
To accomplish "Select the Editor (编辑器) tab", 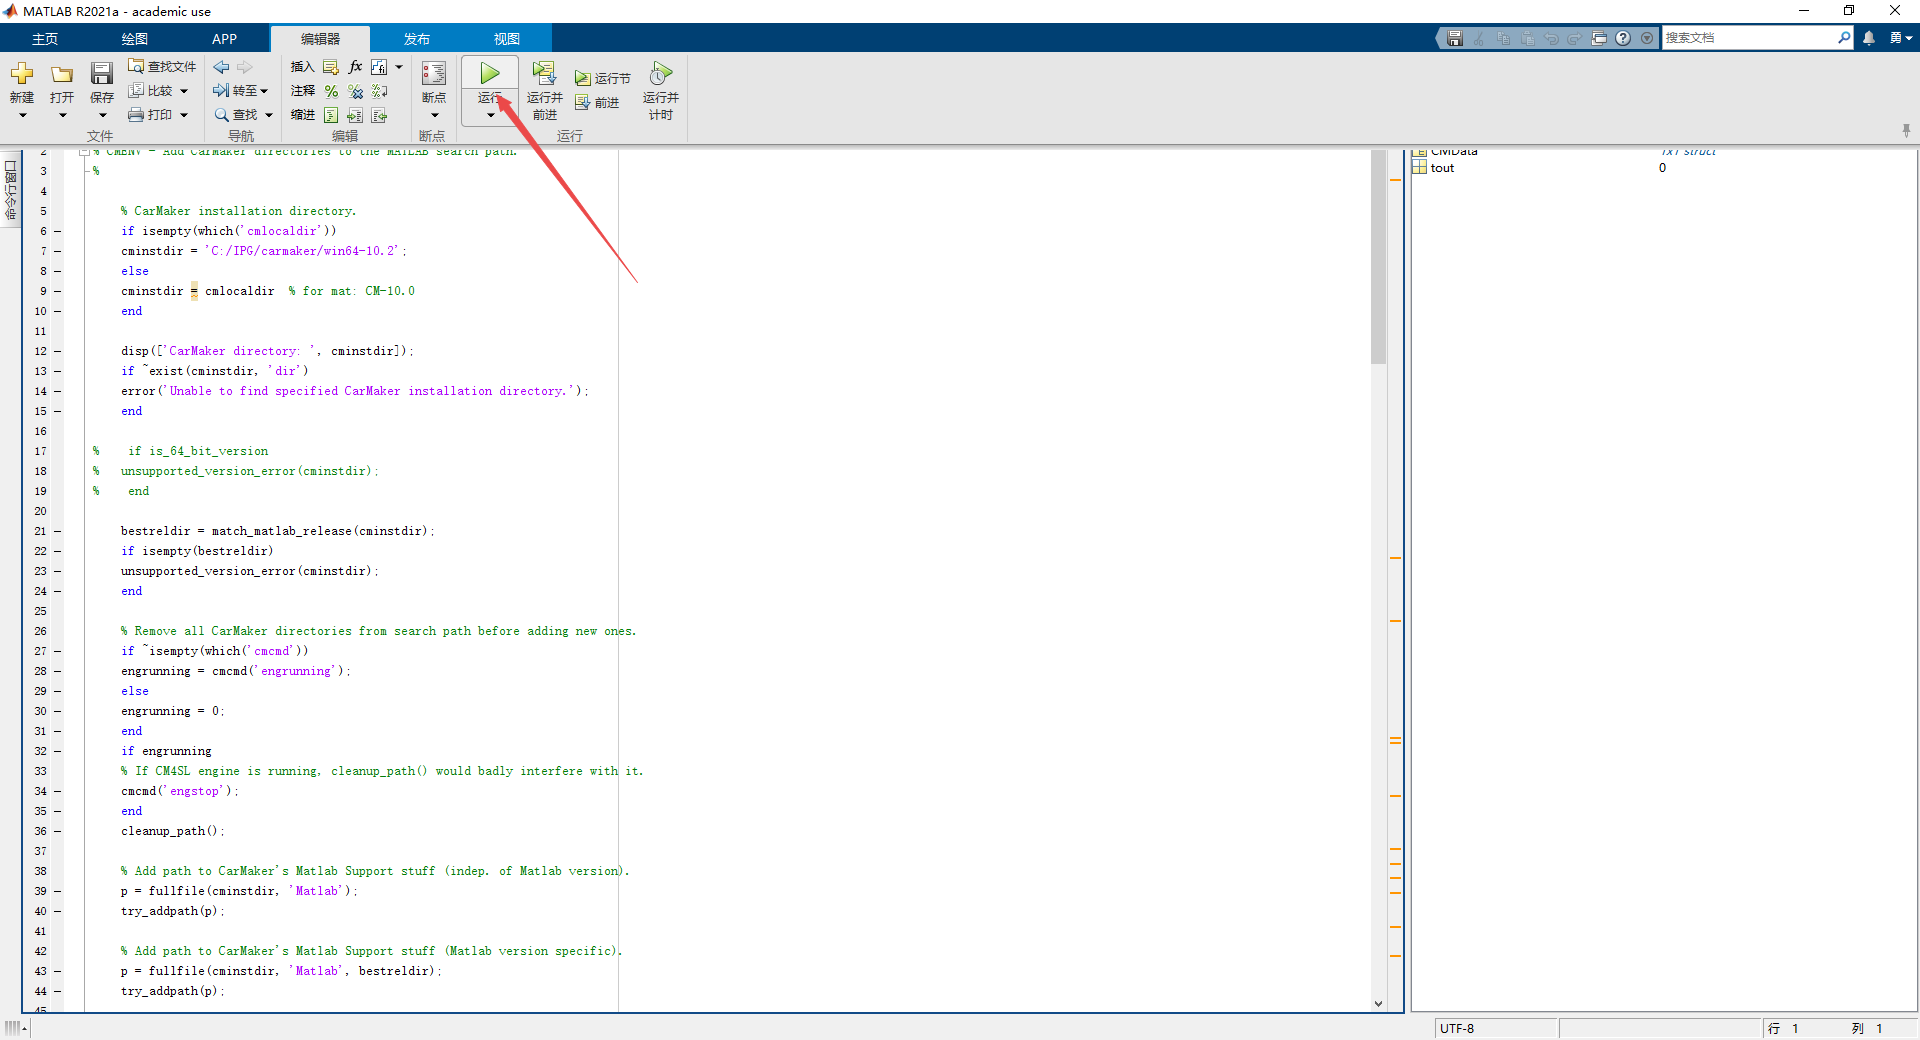I will [x=320, y=39].
